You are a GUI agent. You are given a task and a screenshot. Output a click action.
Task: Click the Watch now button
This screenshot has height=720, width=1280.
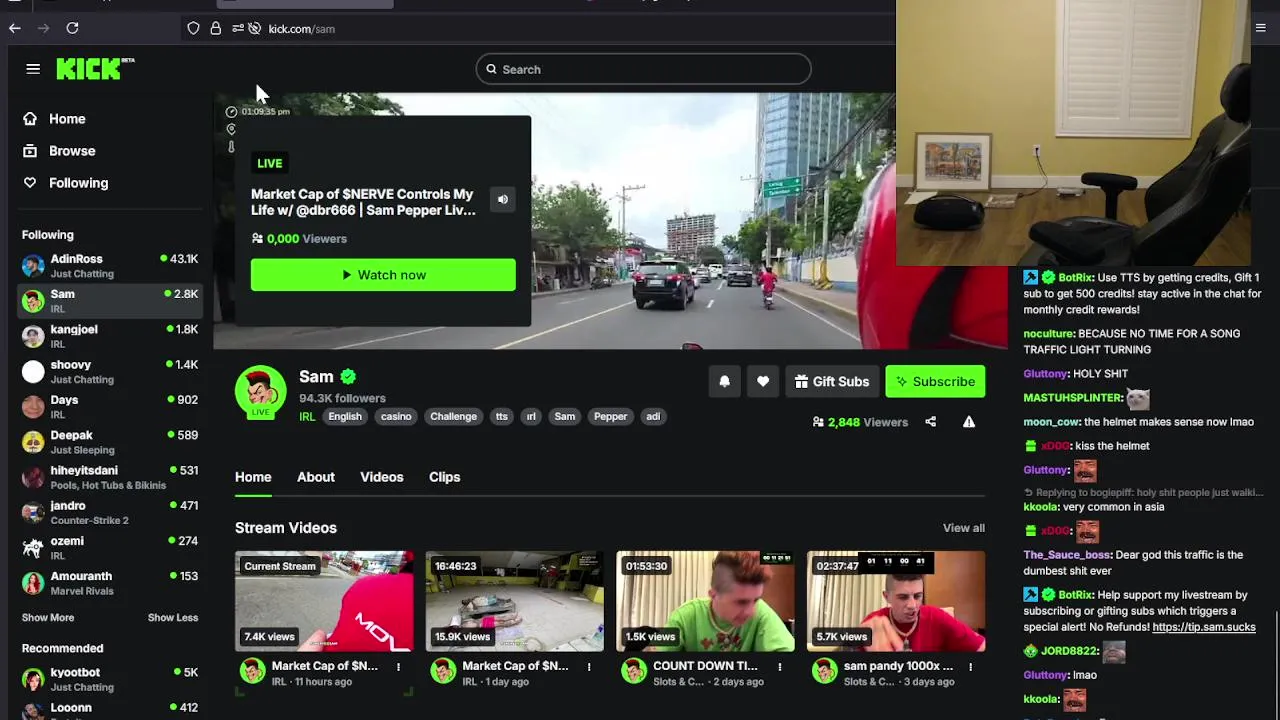point(383,275)
